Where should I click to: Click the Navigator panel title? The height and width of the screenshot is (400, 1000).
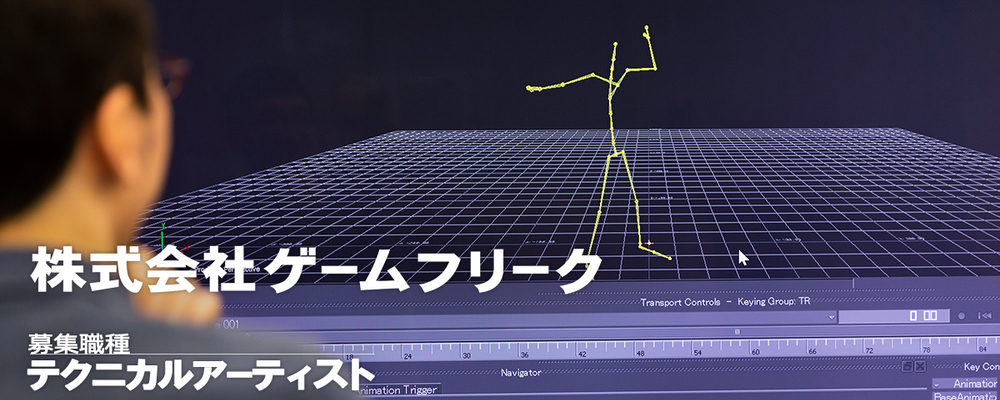tap(521, 373)
